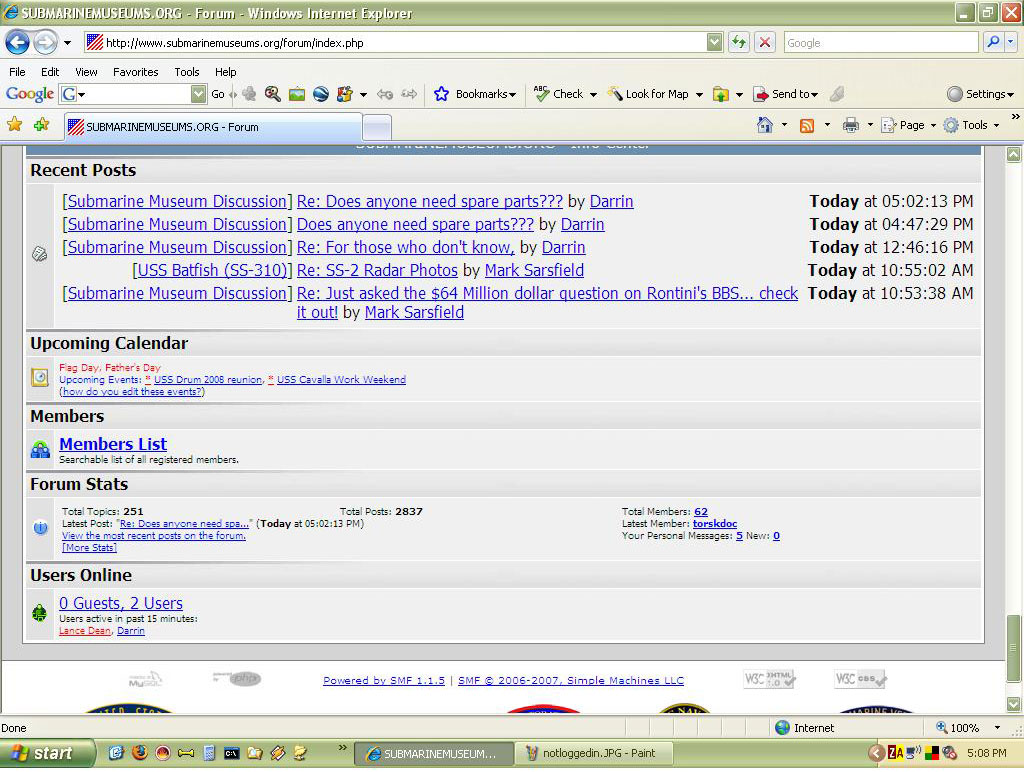Click the Members List people icon
The width and height of the screenshot is (1024, 772).
coord(40,450)
